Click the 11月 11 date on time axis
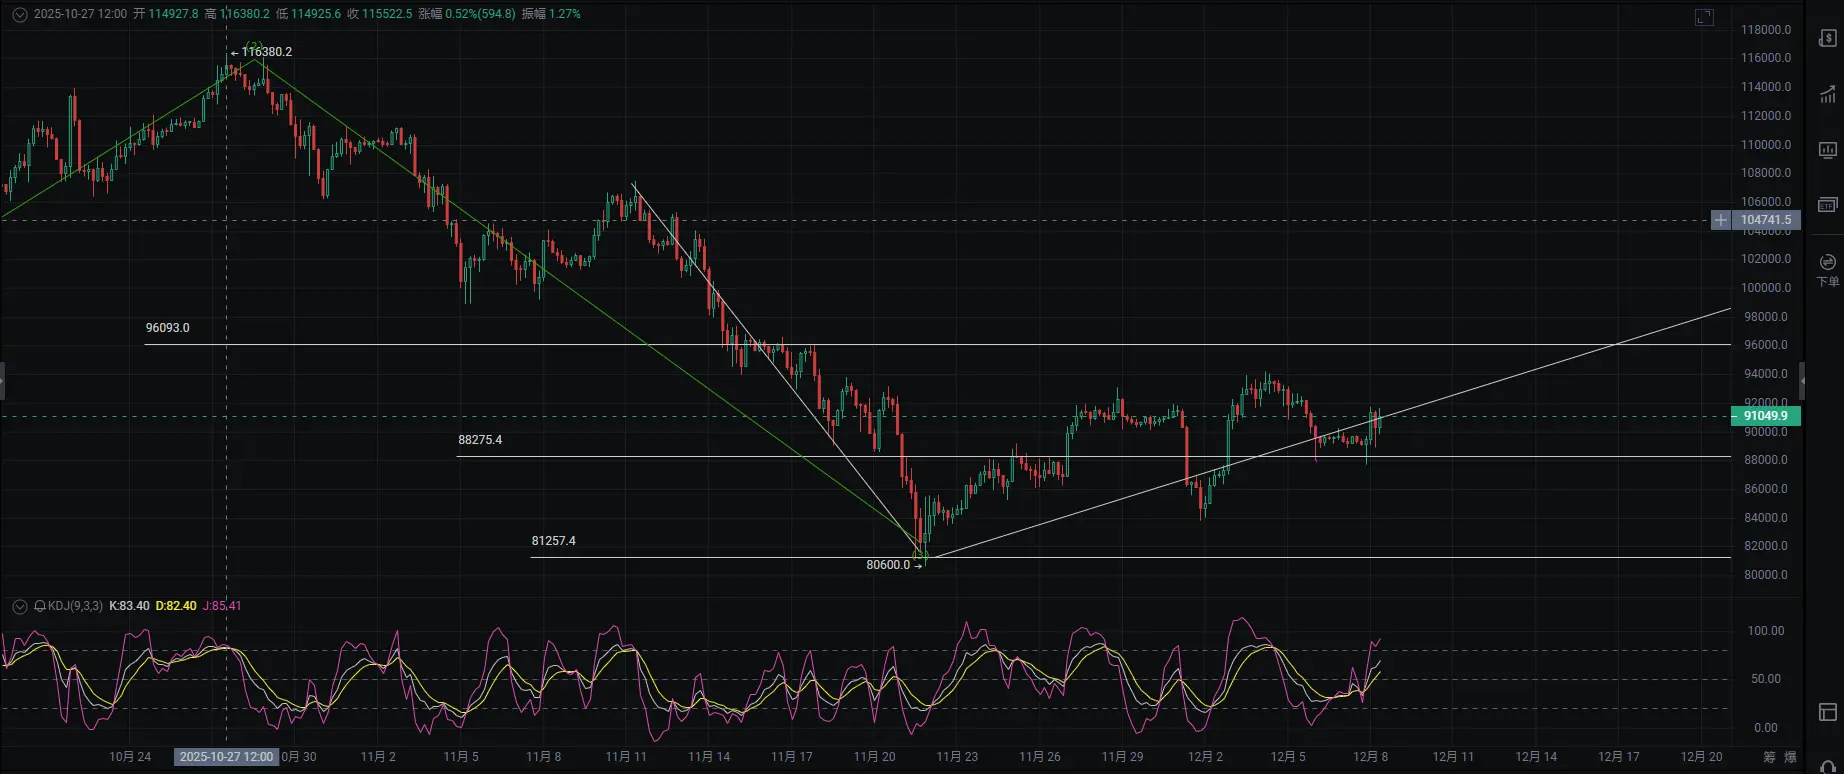The width and height of the screenshot is (1844, 774). 626,757
